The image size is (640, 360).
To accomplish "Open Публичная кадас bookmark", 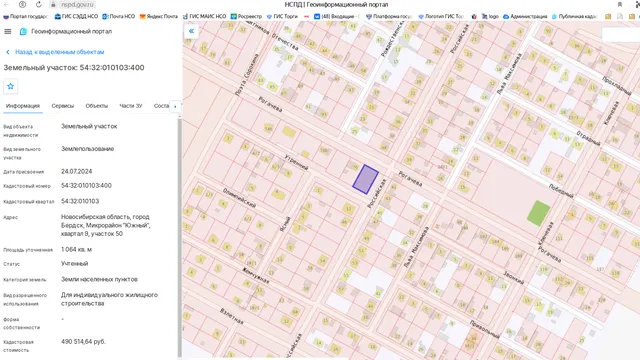I will tap(574, 16).
